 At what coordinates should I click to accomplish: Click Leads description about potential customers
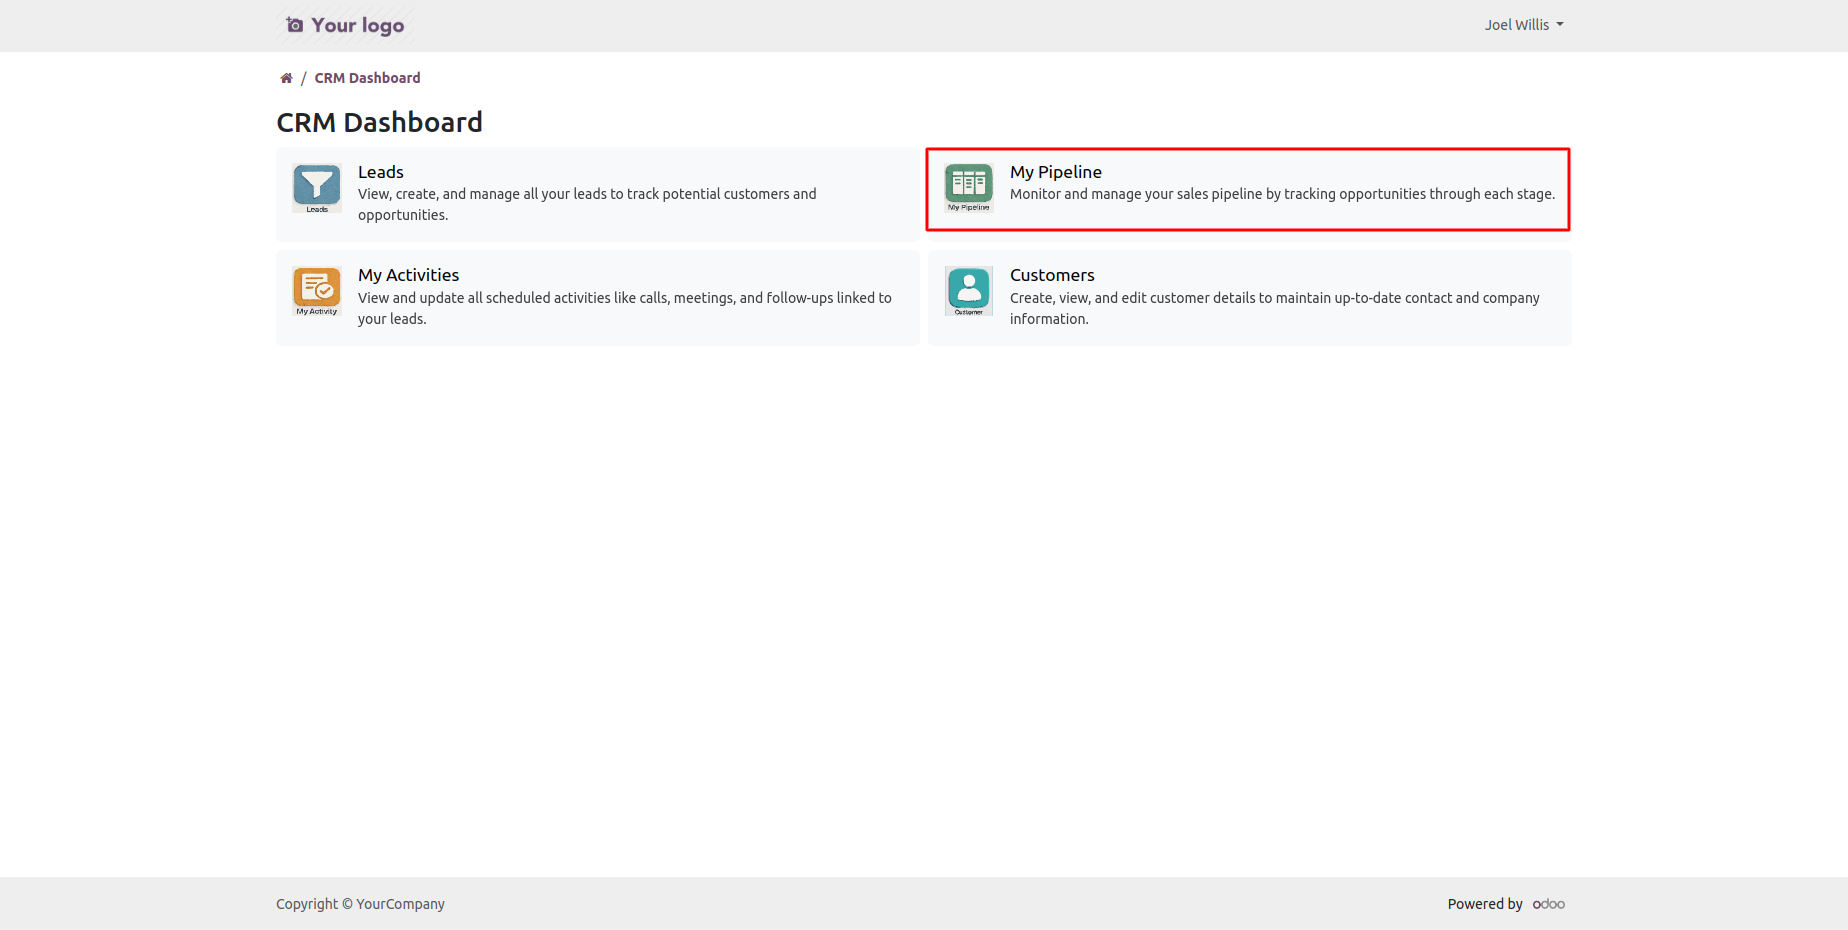click(x=587, y=204)
